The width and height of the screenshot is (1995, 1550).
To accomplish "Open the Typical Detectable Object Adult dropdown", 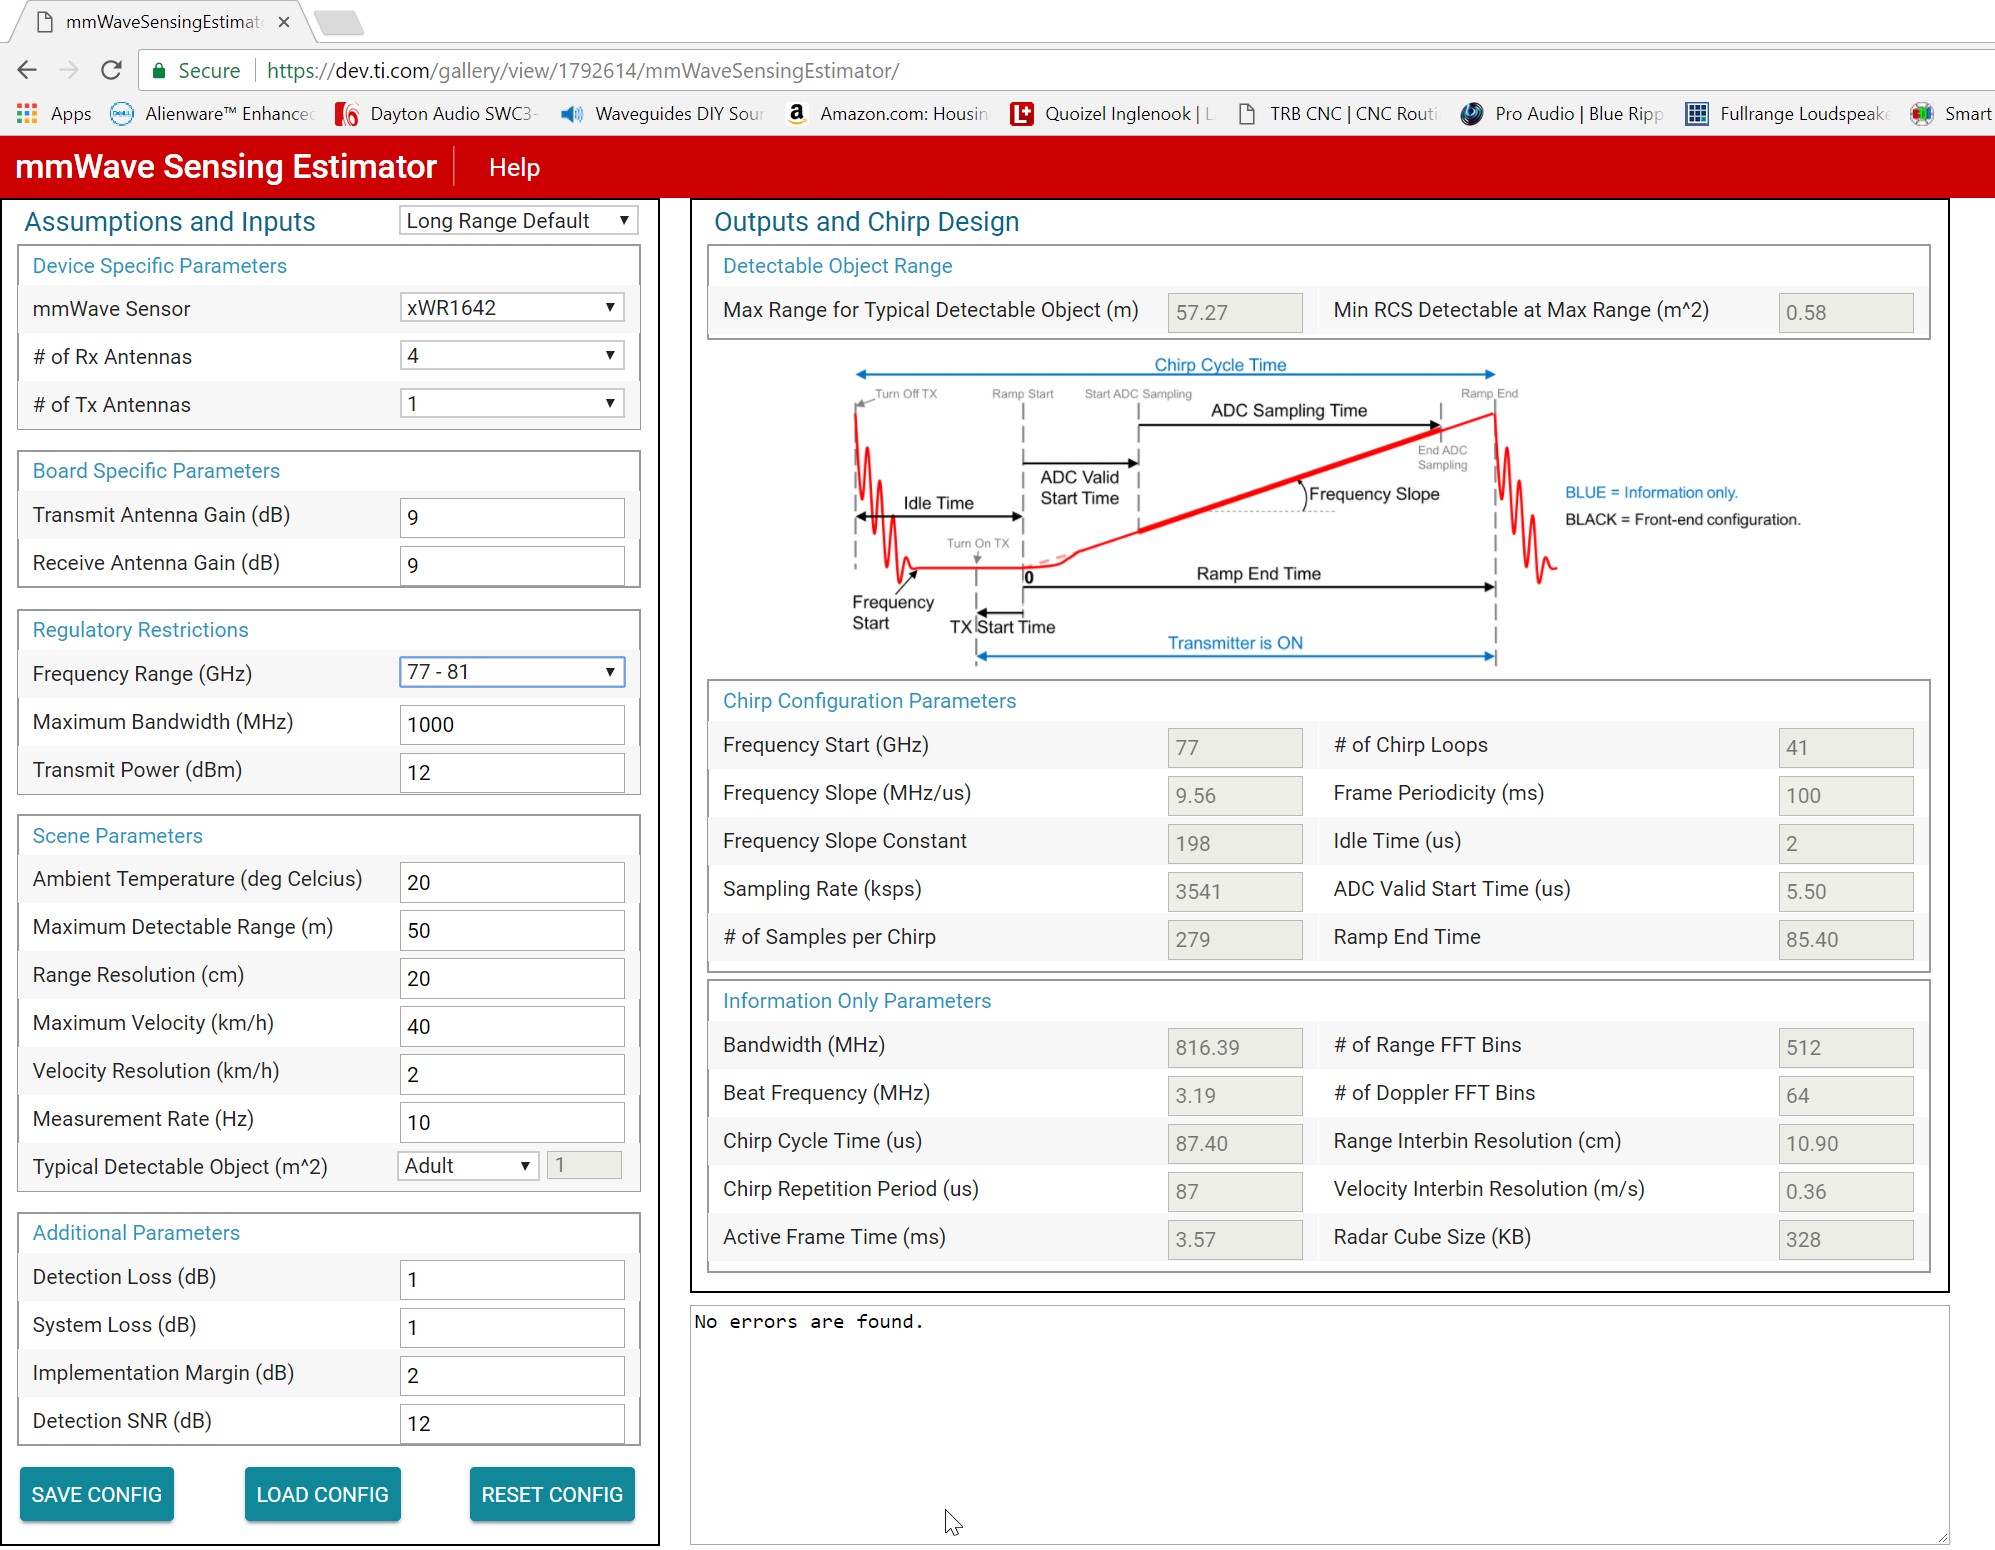I will (x=467, y=1166).
